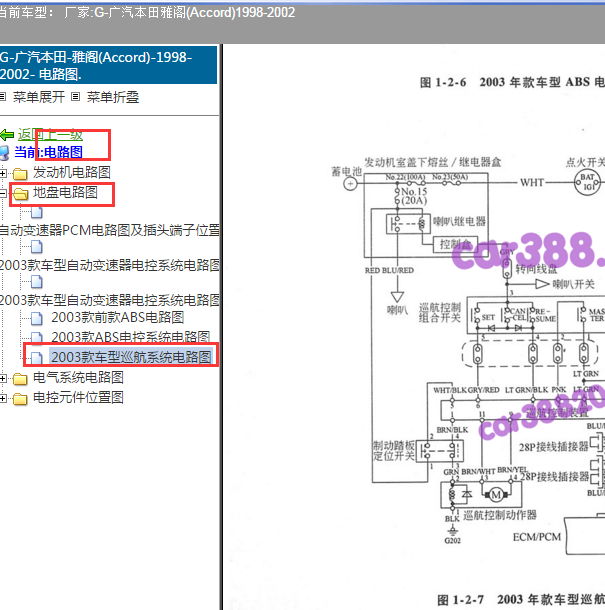Click the 电气系统电路图 folder icon
This screenshot has height=610, width=605.
pos(20,379)
